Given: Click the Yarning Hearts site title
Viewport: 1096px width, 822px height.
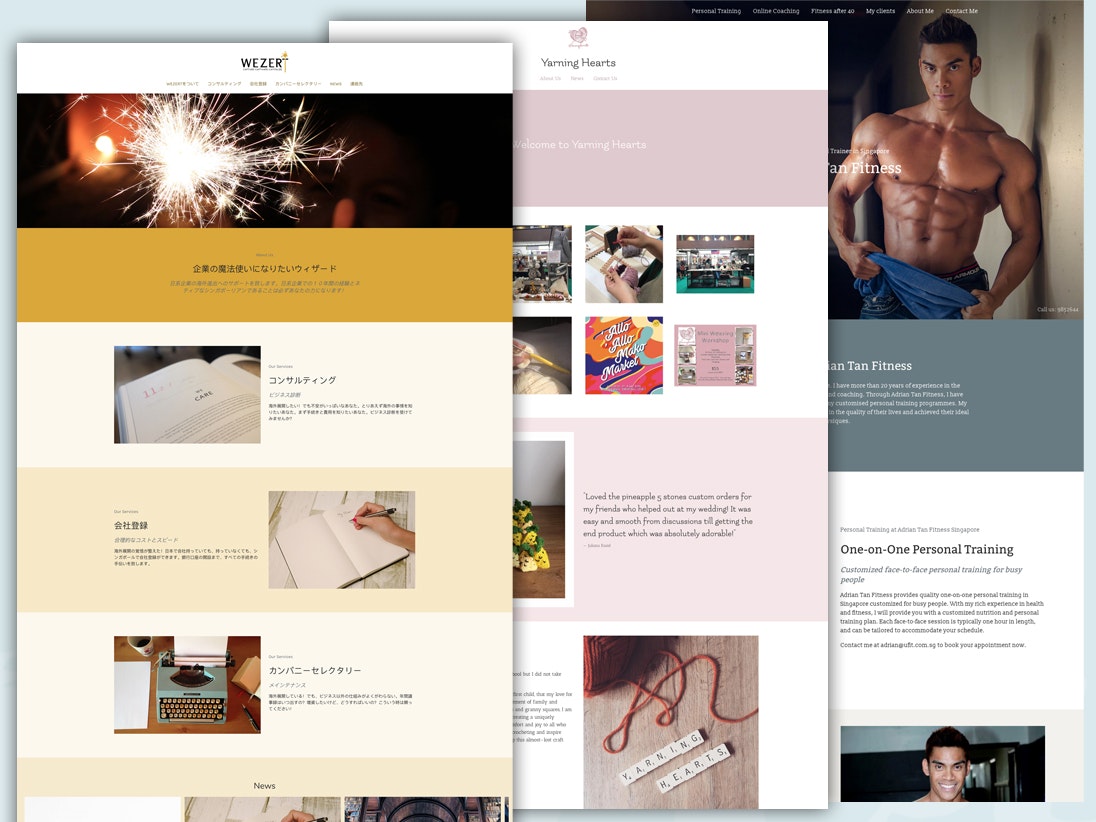Looking at the screenshot, I should tap(578, 63).
